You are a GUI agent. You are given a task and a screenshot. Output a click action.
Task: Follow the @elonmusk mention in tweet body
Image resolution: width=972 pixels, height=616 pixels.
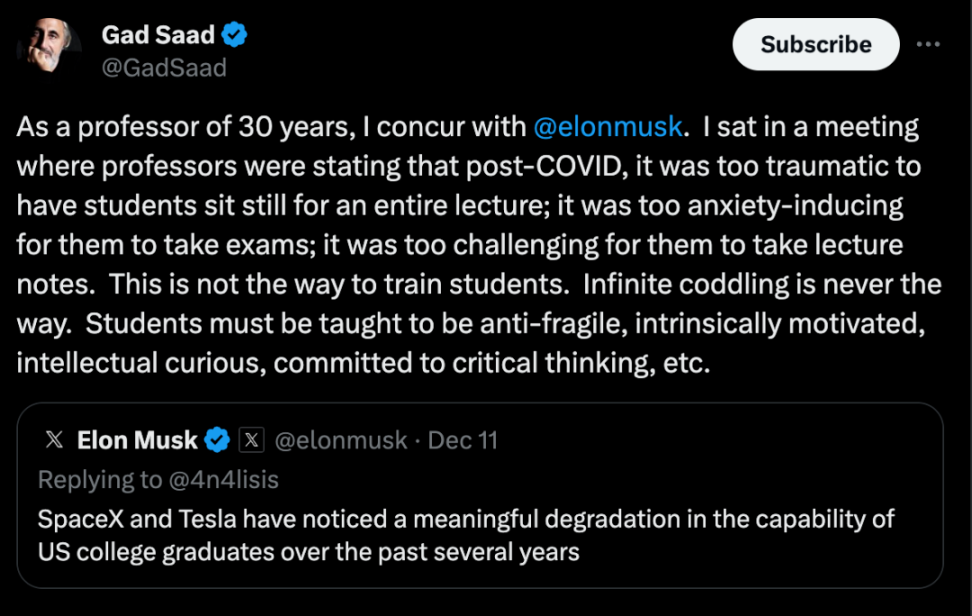tap(608, 127)
